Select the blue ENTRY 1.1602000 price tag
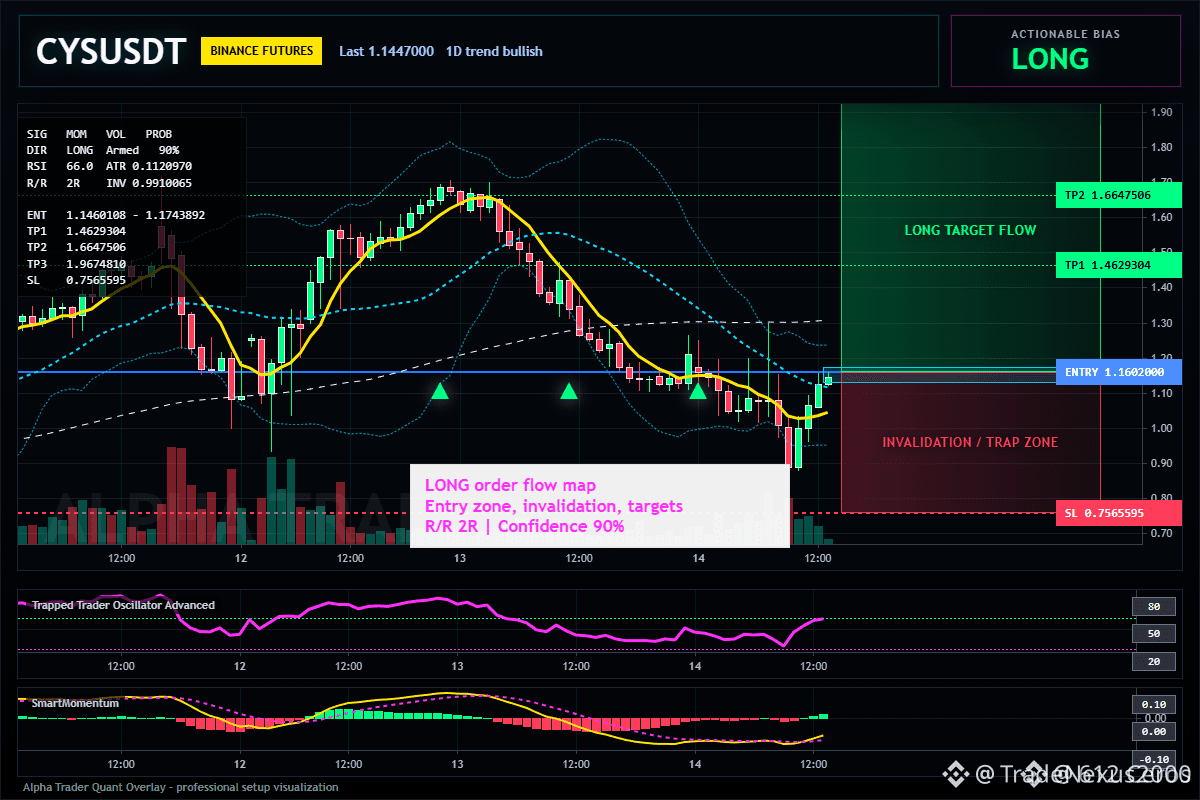The height and width of the screenshot is (800, 1200). click(x=1119, y=372)
